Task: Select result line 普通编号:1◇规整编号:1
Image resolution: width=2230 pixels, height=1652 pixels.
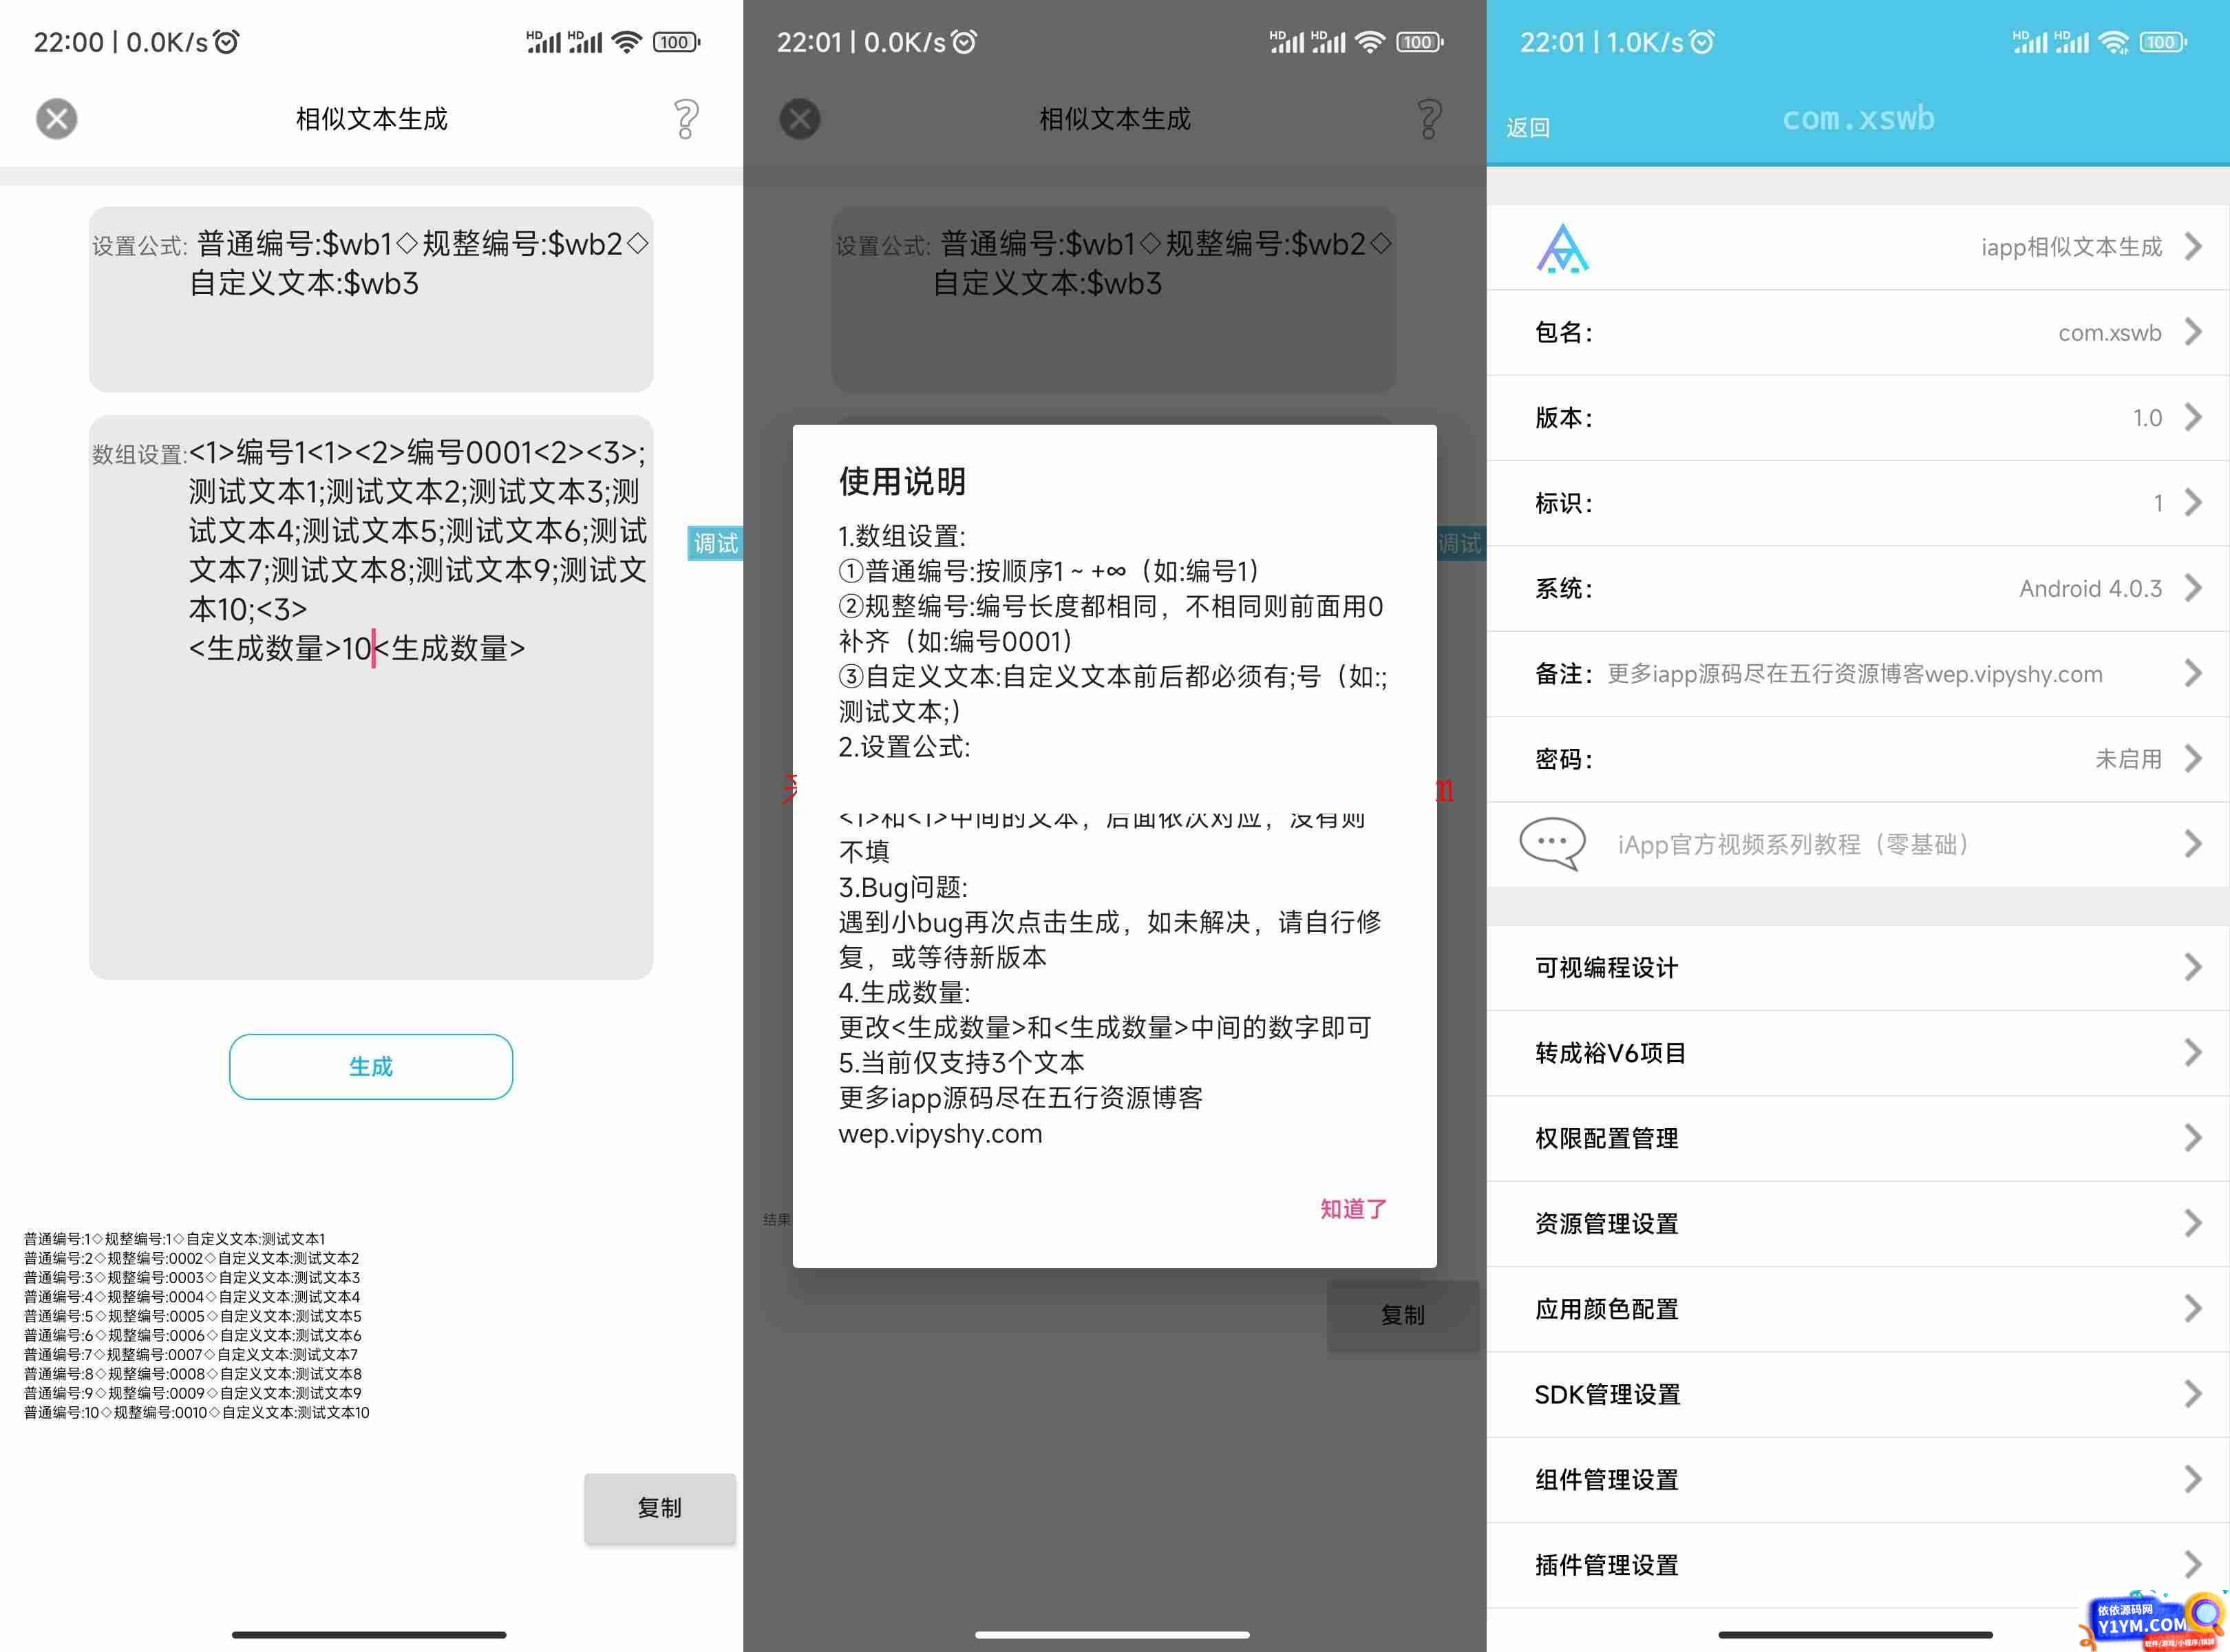Action: click(x=175, y=1239)
